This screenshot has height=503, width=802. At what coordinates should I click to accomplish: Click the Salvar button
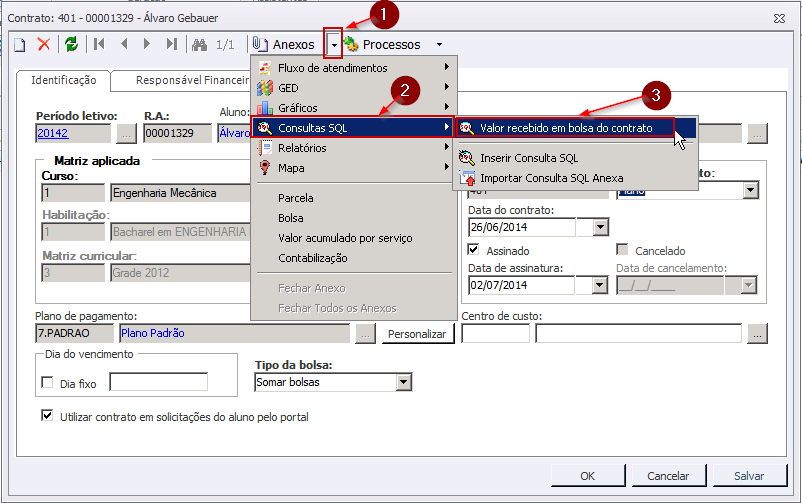click(x=748, y=476)
